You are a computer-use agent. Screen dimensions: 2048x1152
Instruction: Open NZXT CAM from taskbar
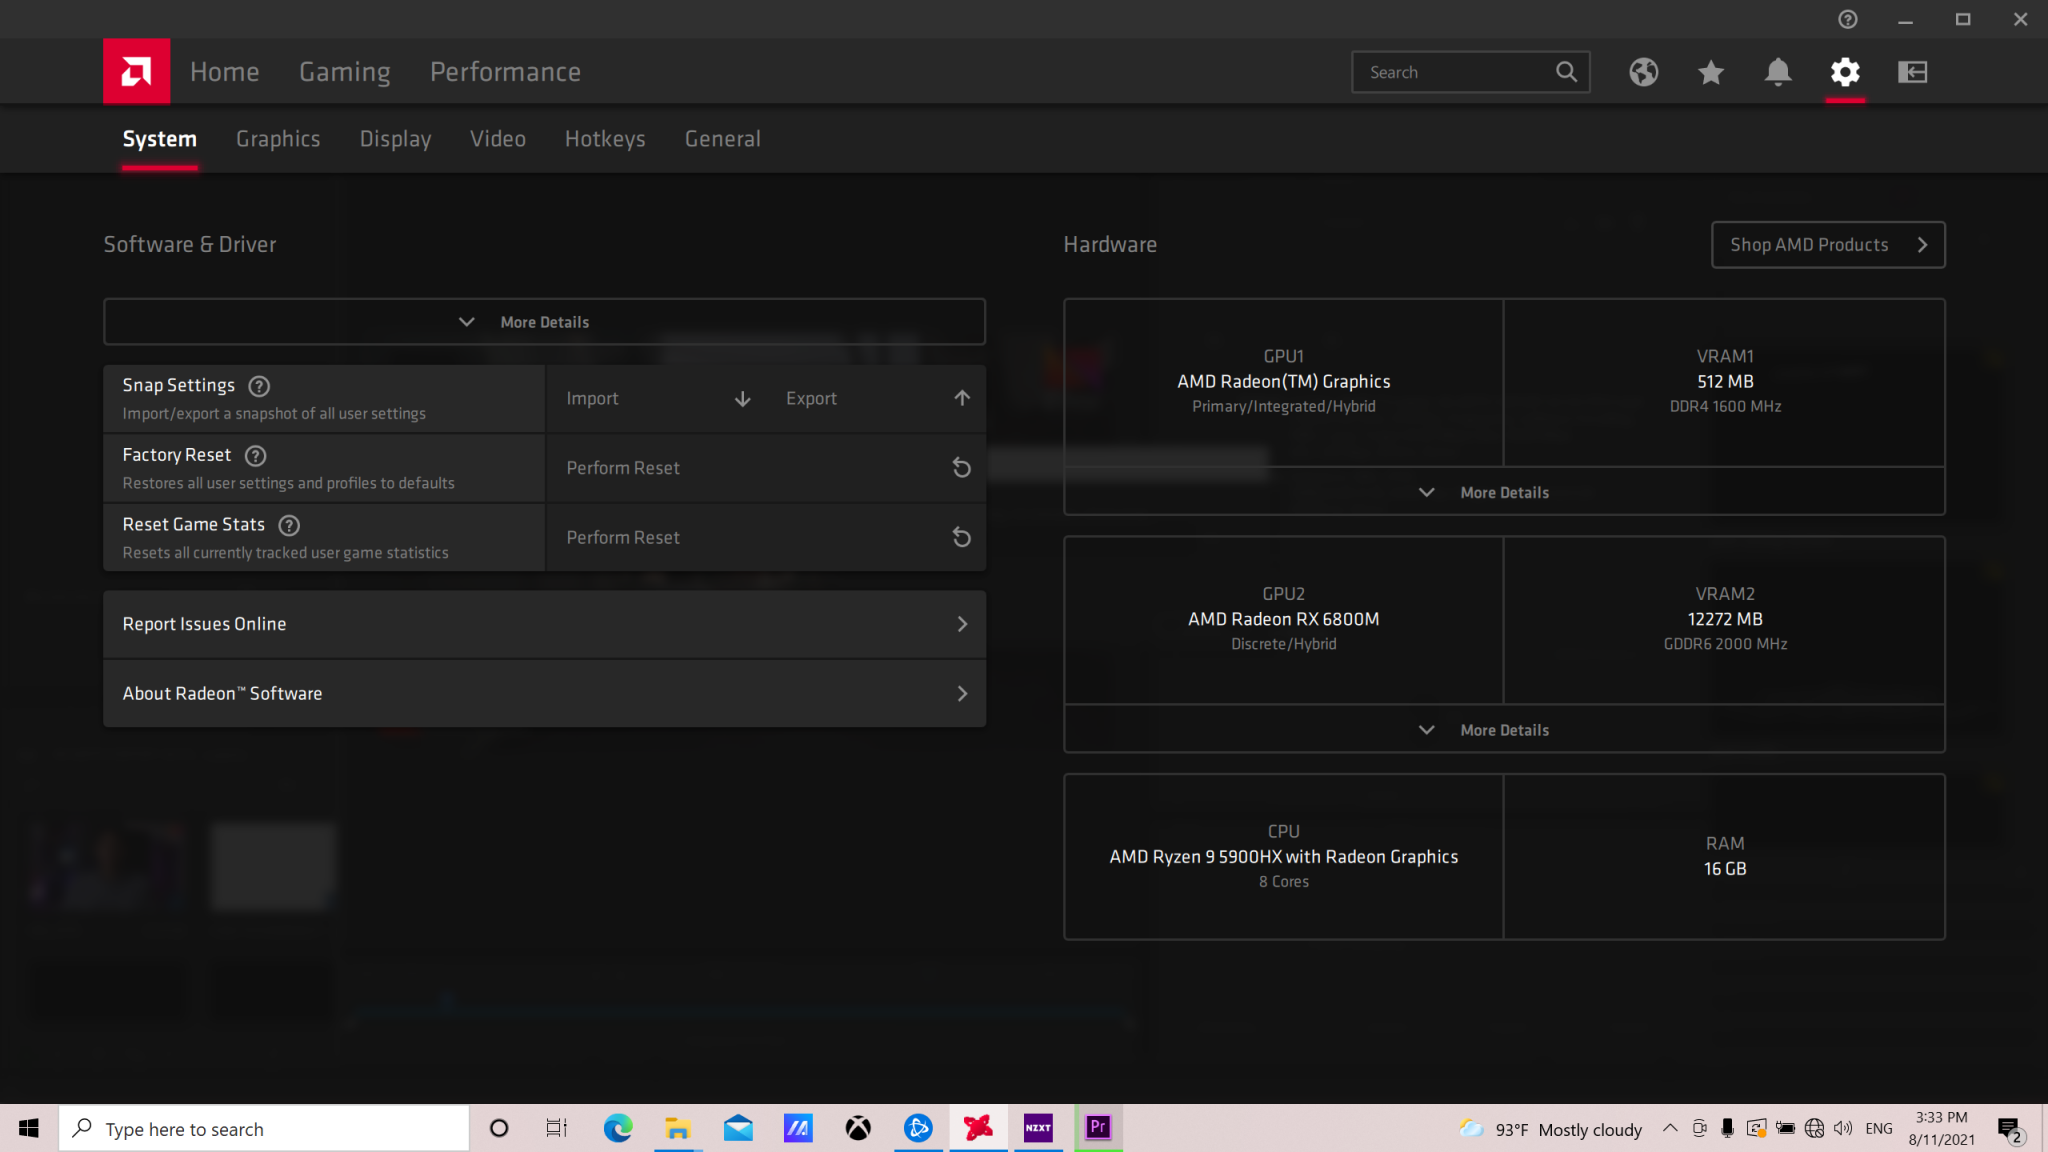[1038, 1128]
